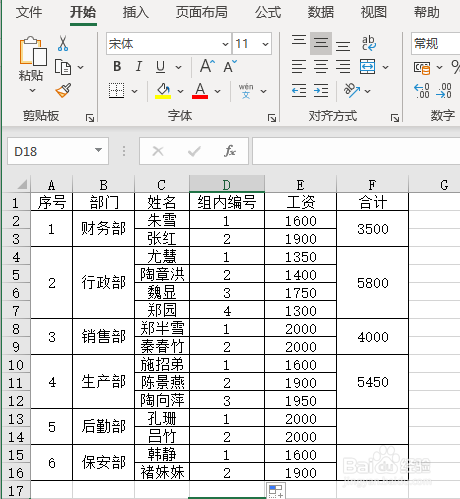Viewport: 460px width, 499px height.
Task: Click the name cell 陶章洪
Action: point(162,274)
